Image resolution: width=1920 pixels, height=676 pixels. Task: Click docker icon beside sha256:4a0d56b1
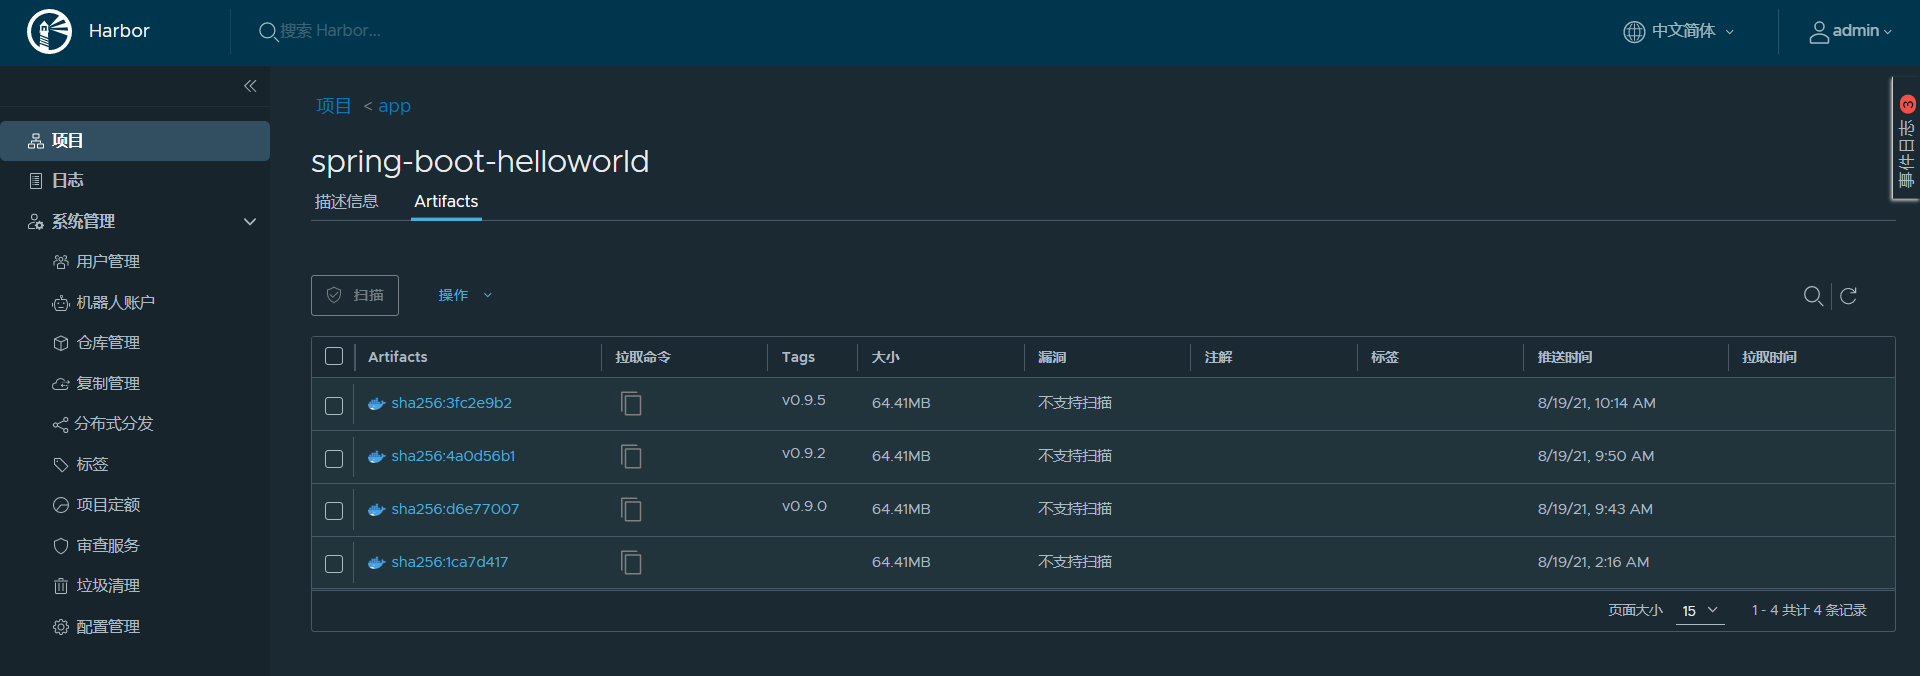tap(377, 457)
